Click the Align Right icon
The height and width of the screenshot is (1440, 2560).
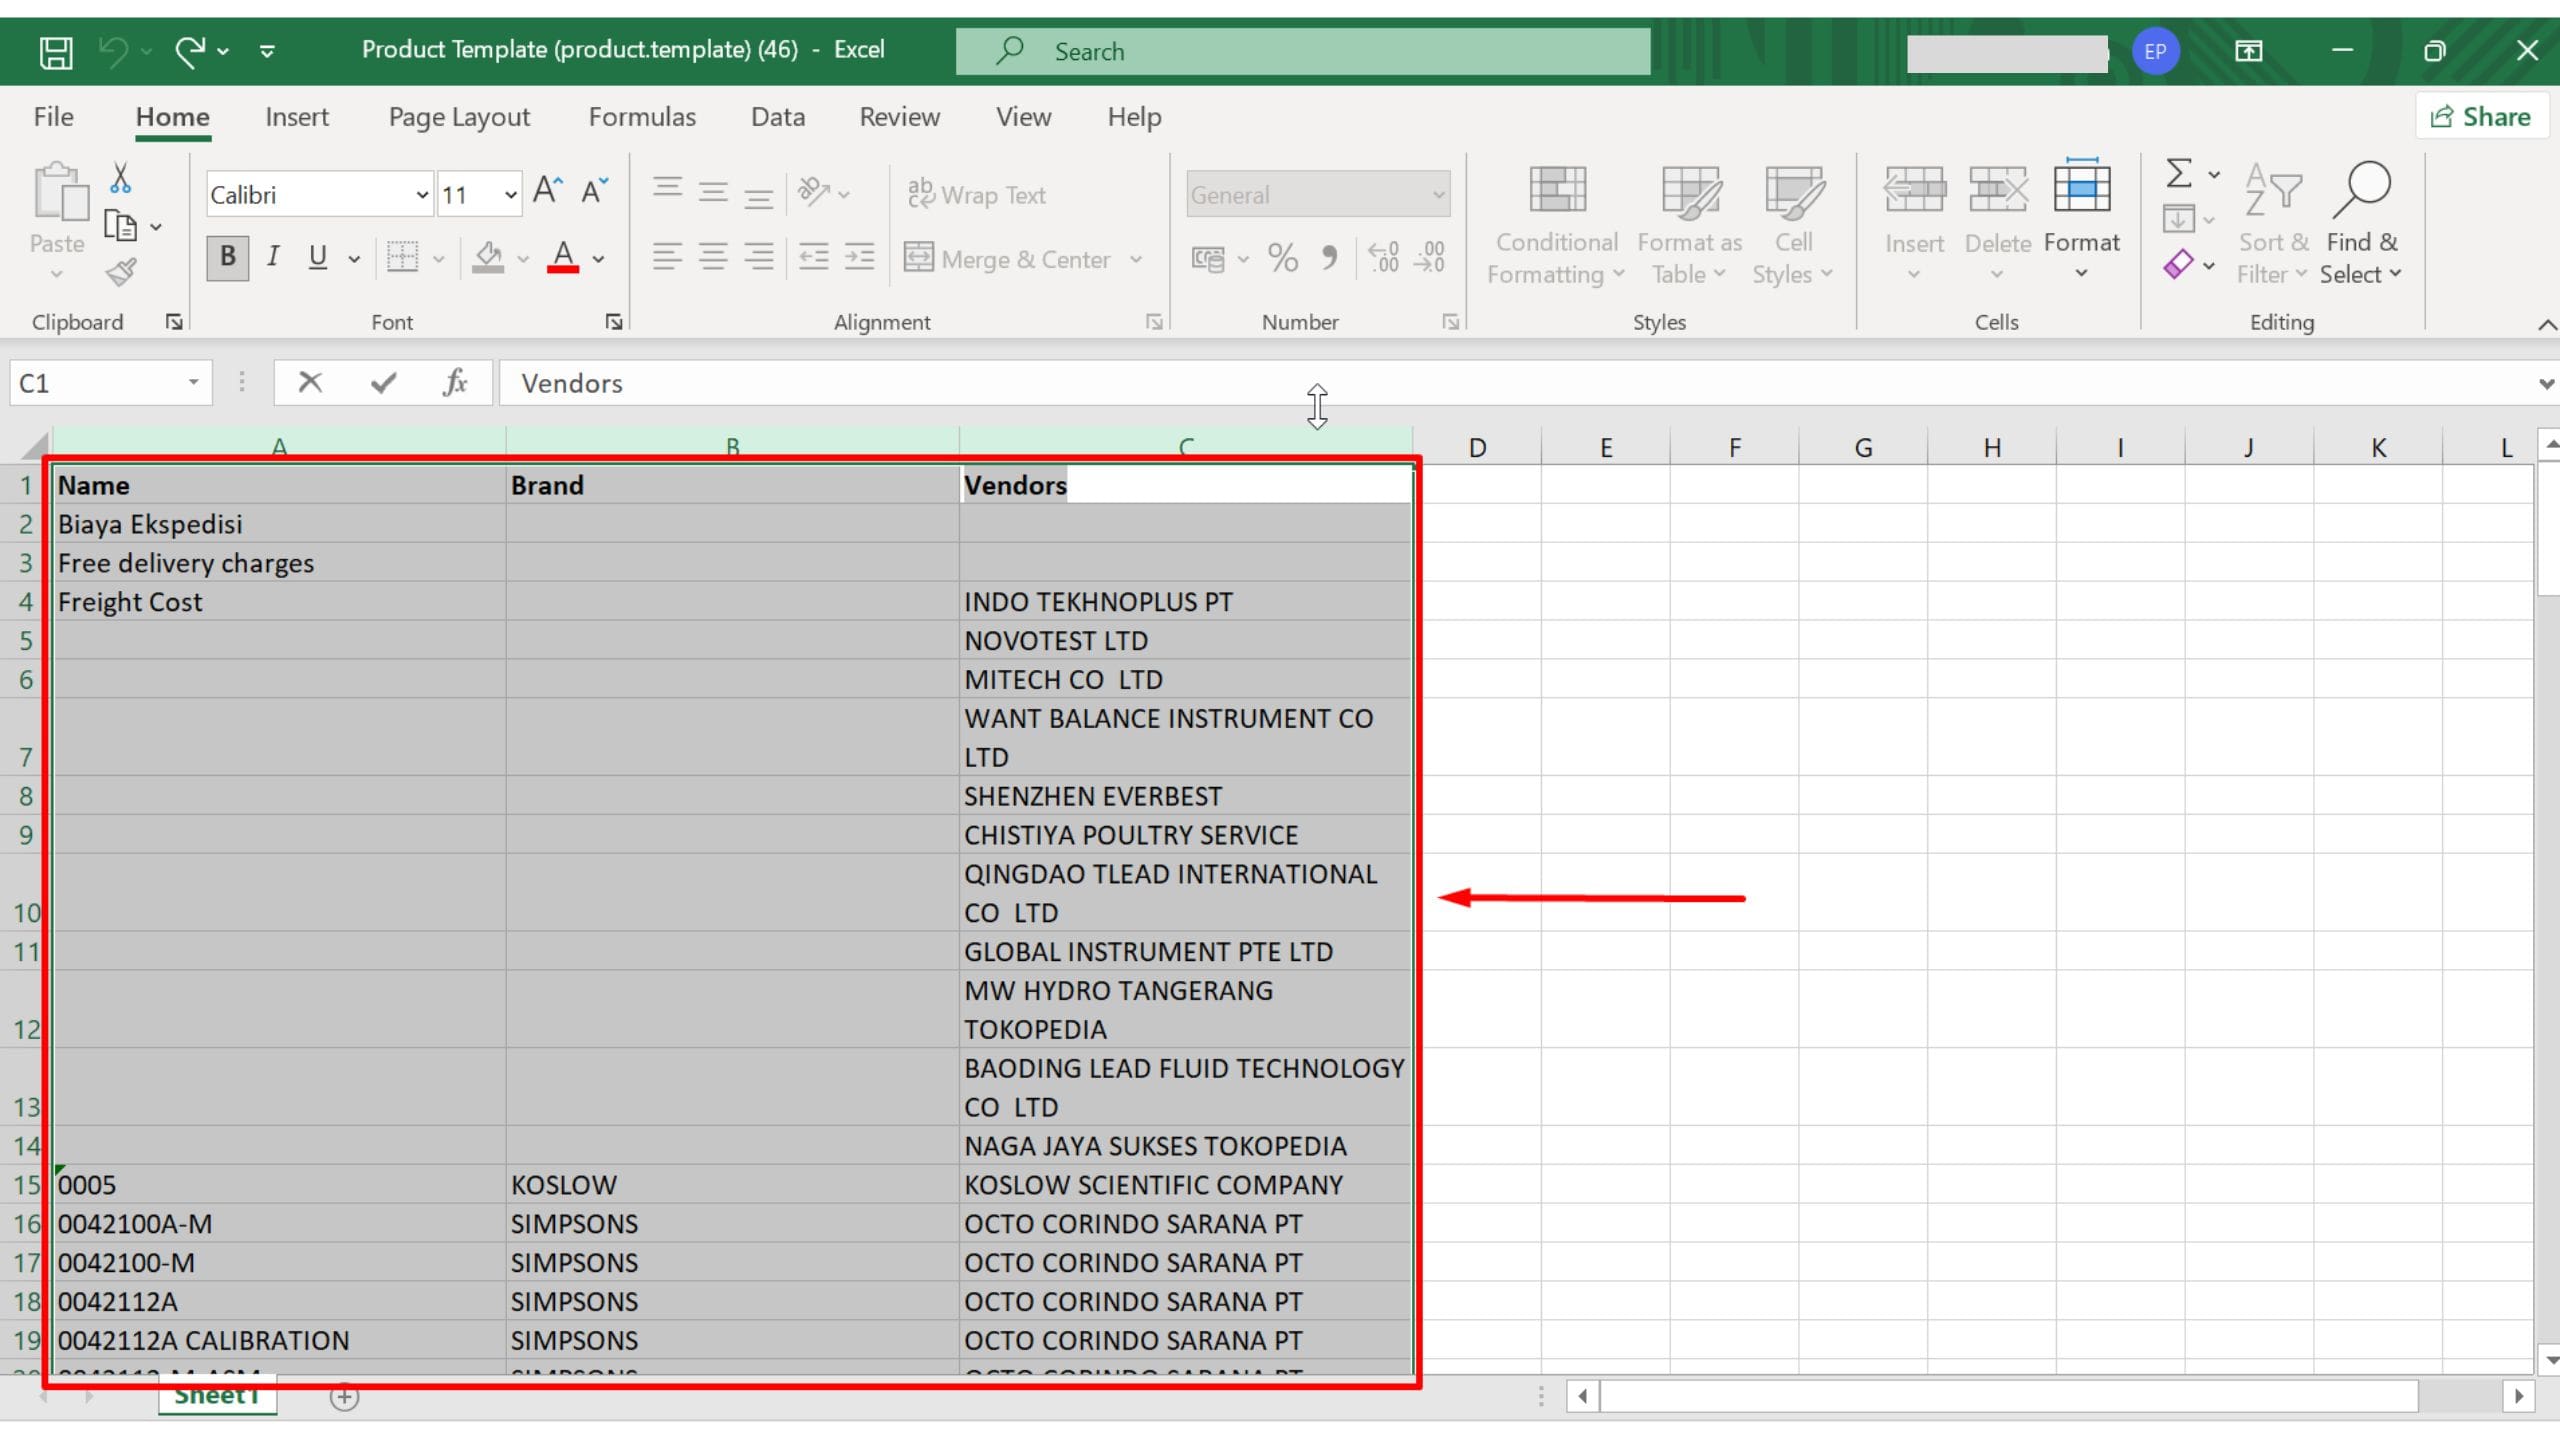pos(759,257)
